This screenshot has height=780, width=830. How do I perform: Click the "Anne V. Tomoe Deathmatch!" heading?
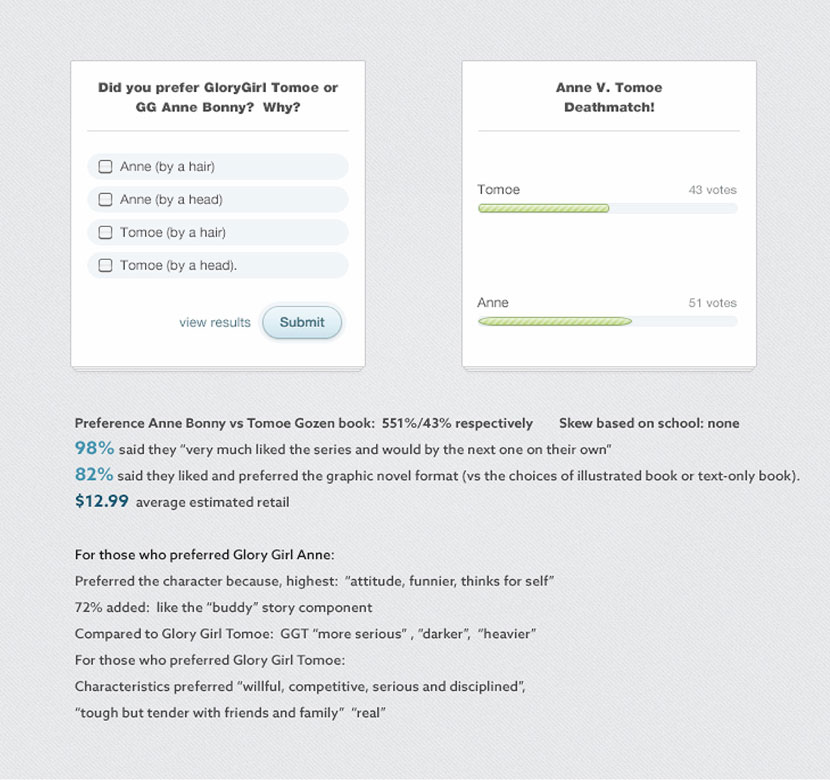(x=608, y=97)
